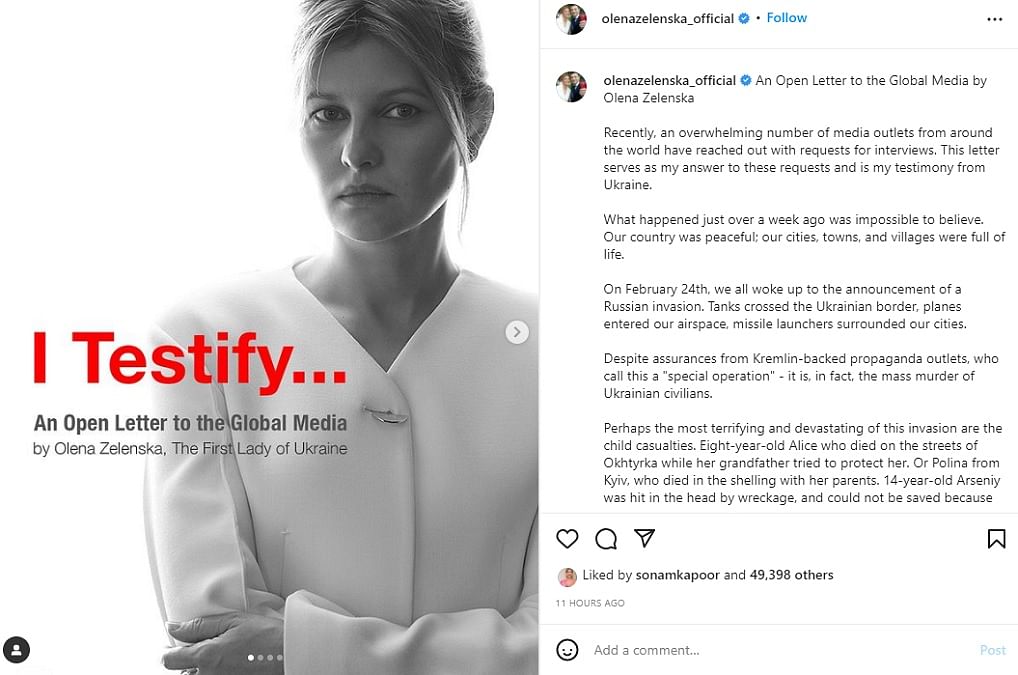Show tagged people icon on photo
1018x675 pixels.
click(x=16, y=650)
